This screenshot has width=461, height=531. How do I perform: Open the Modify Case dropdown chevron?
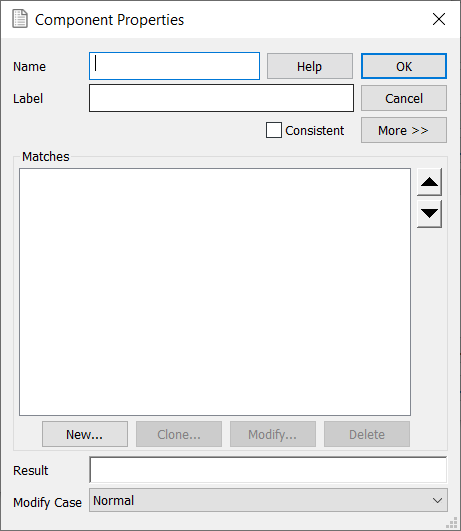pyautogui.click(x=437, y=500)
